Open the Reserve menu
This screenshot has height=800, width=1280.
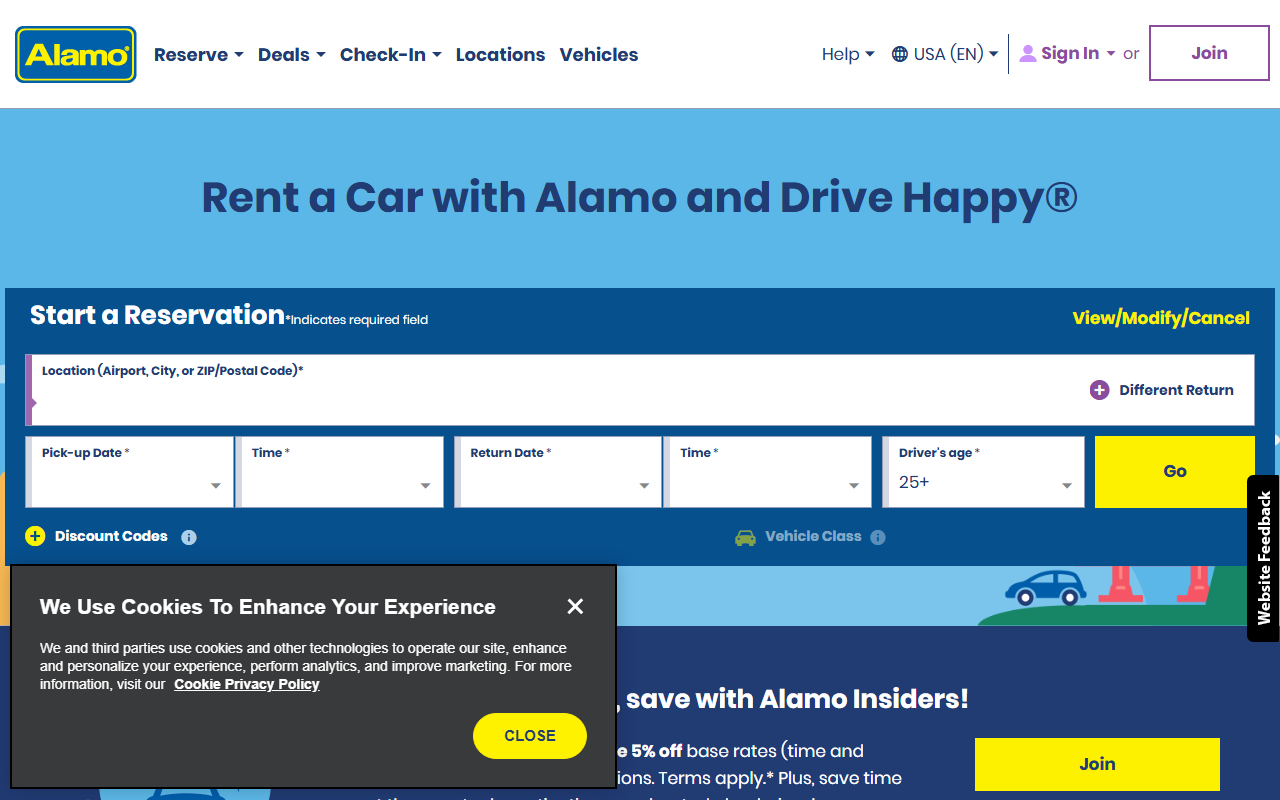coord(198,55)
